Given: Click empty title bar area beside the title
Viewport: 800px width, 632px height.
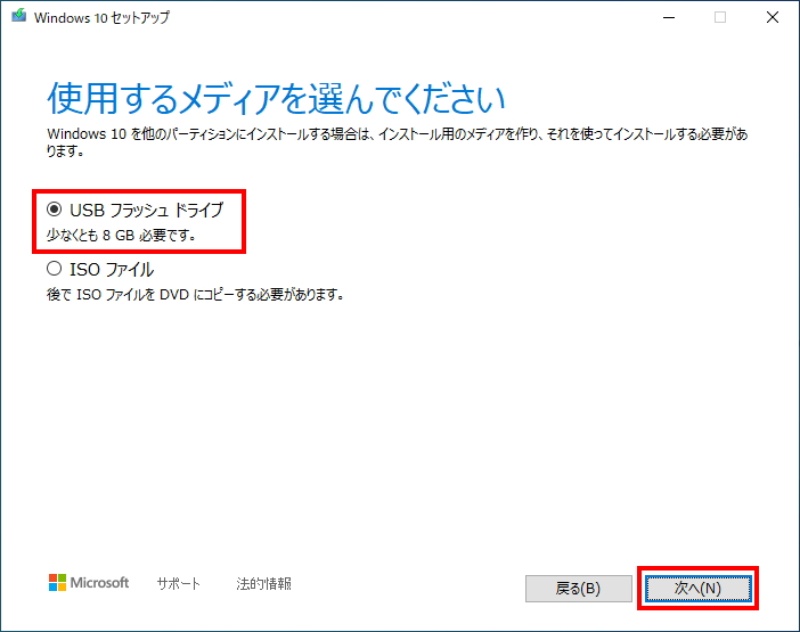Looking at the screenshot, I should pyautogui.click(x=400, y=17).
